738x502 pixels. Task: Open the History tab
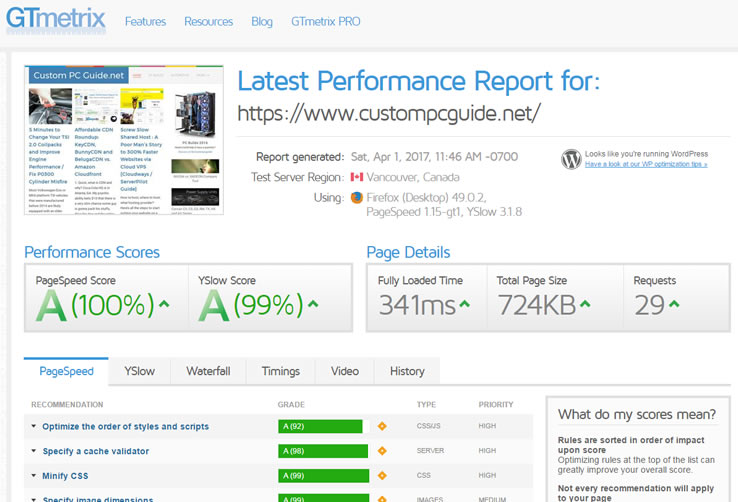click(x=407, y=371)
